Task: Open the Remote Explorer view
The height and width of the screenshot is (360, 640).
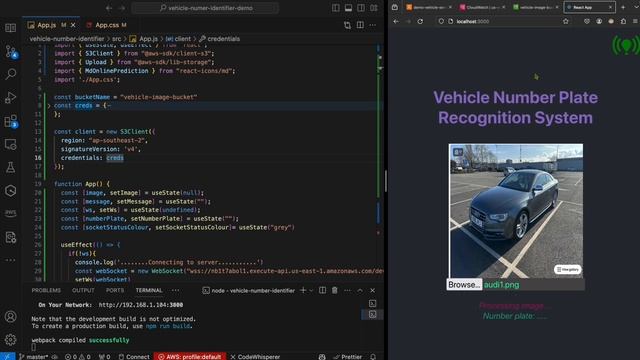Action: click(11, 144)
